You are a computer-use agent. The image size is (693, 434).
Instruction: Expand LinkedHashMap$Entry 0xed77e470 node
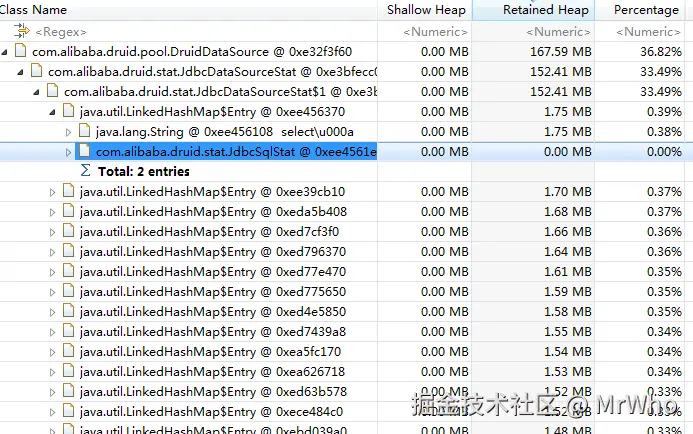(x=52, y=272)
